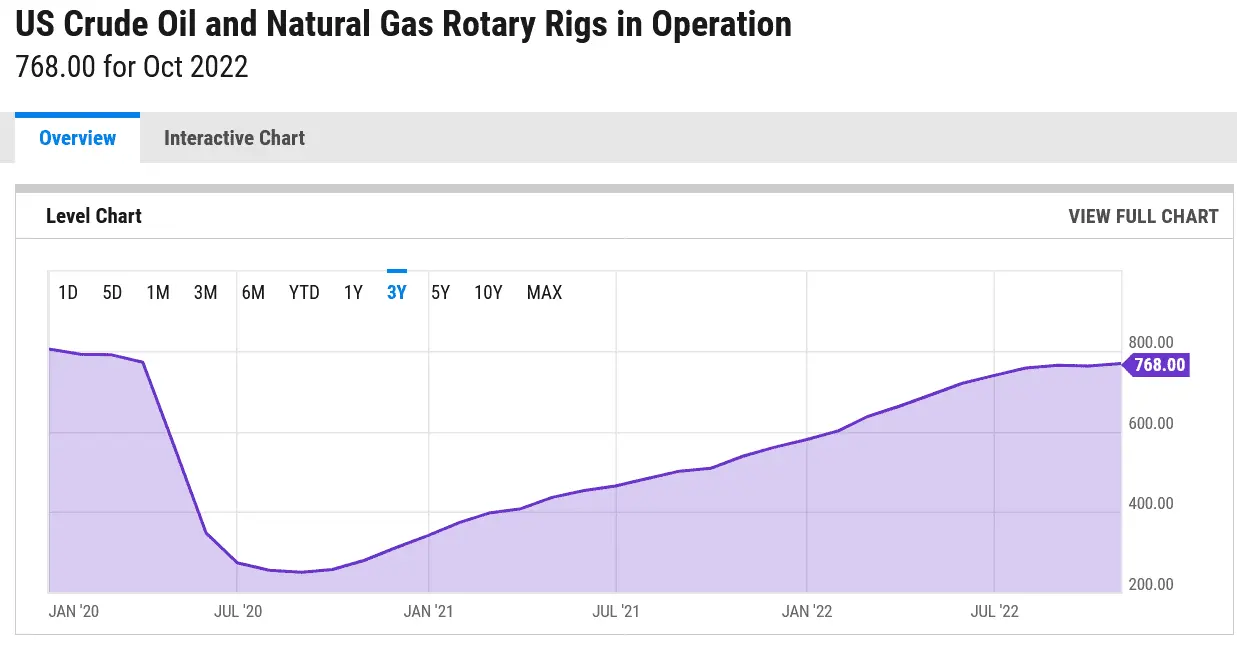Show year-to-date with YTD
The height and width of the screenshot is (660, 1237).
[304, 293]
